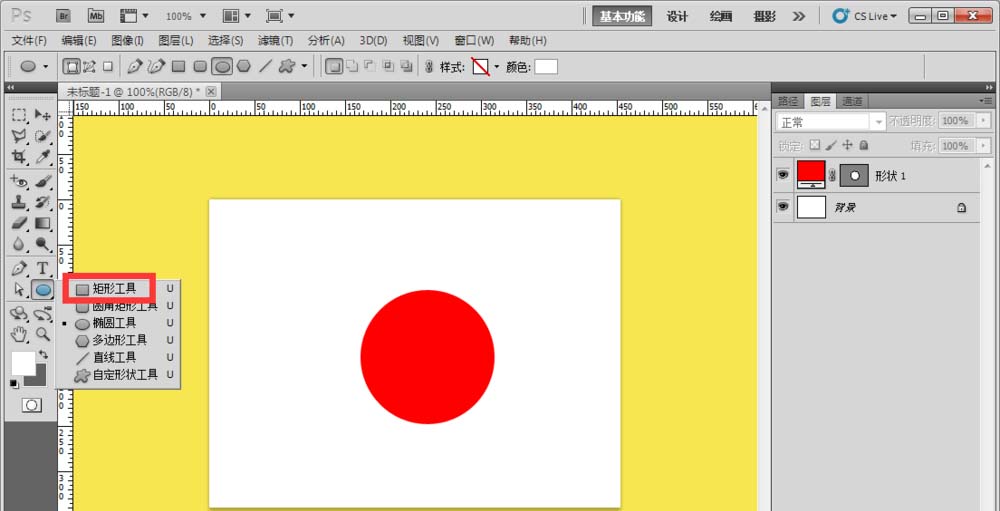Open the 样式 style picker dropdown arrow
The width and height of the screenshot is (1000, 511).
(x=496, y=67)
